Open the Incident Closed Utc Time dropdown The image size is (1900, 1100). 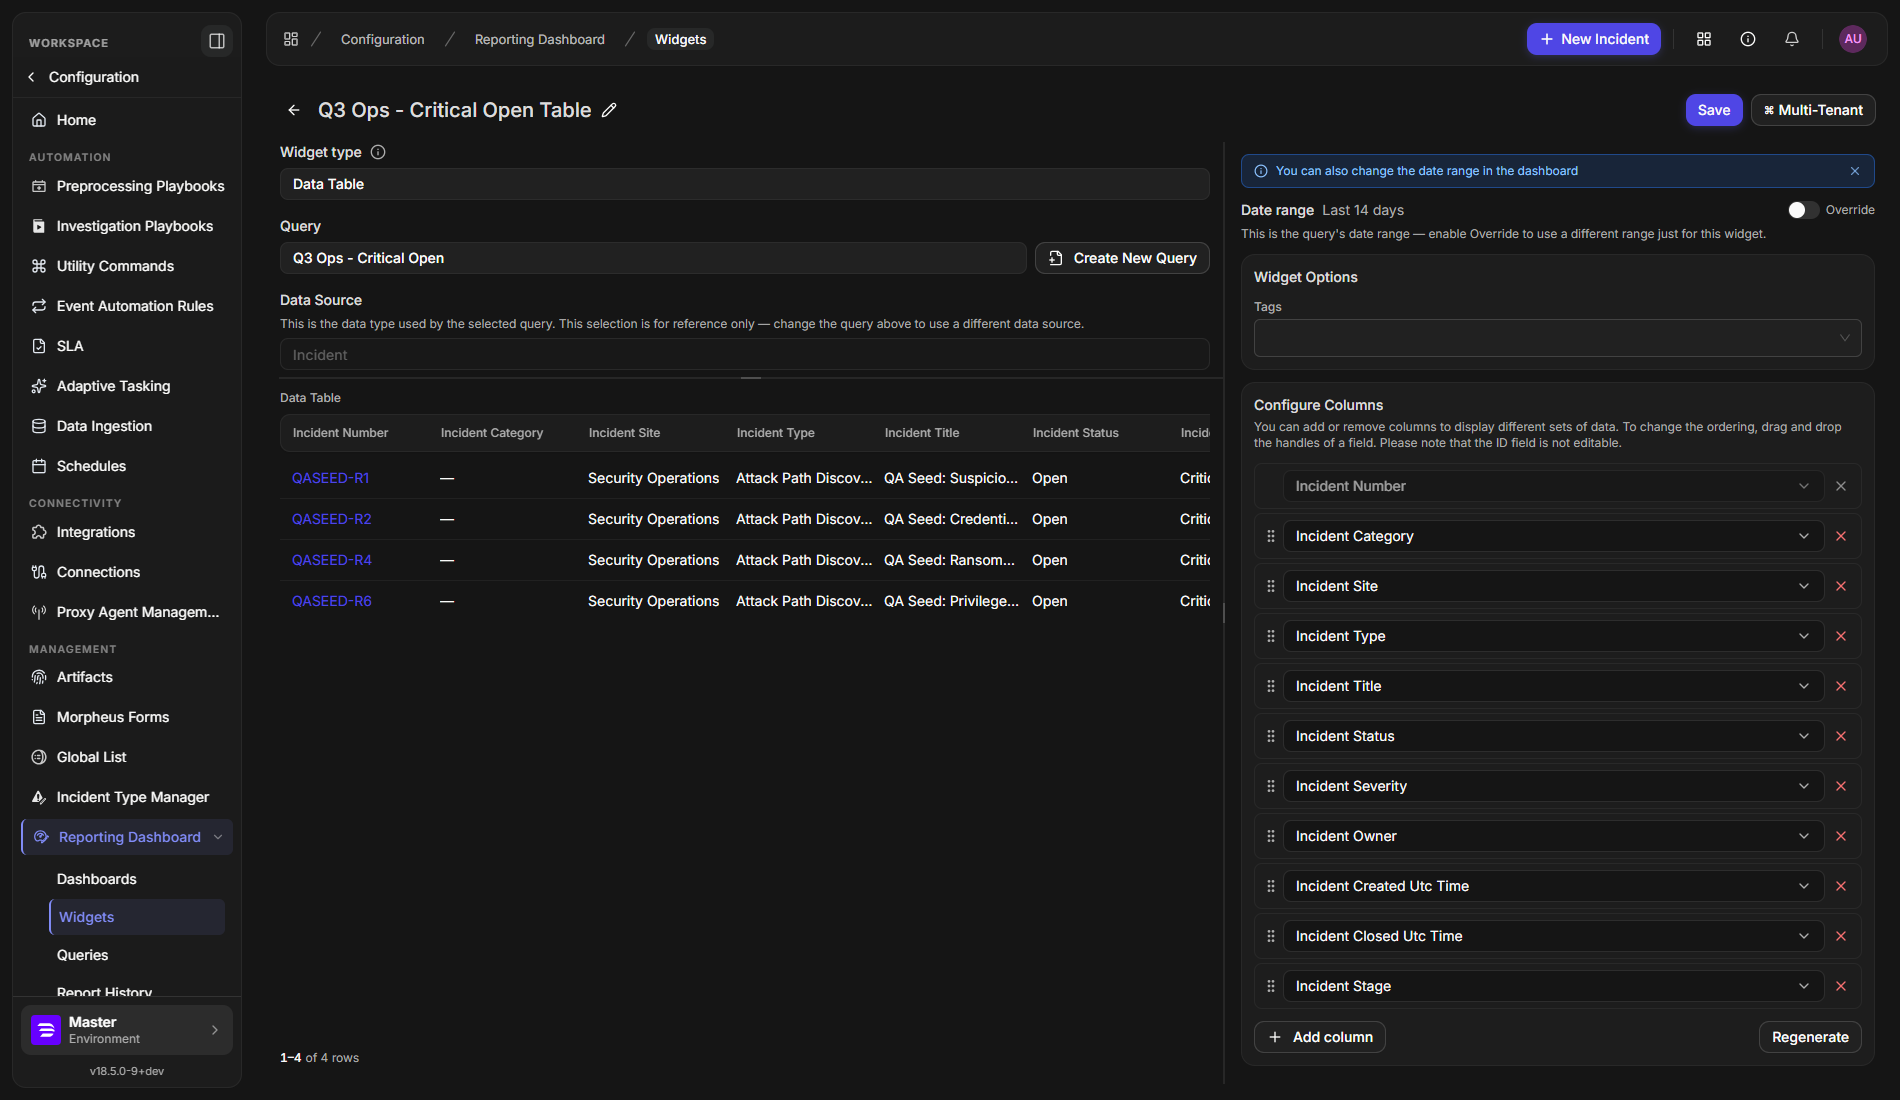tap(1553, 936)
